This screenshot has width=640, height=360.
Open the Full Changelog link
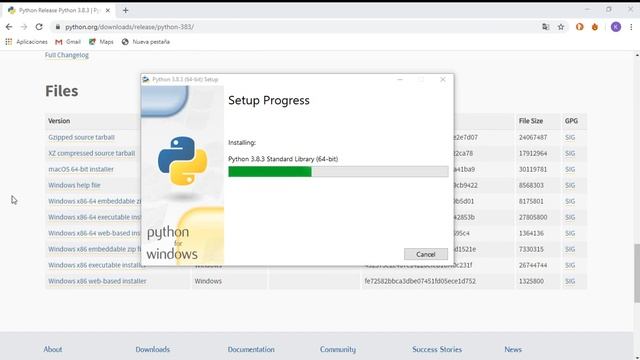(x=67, y=55)
